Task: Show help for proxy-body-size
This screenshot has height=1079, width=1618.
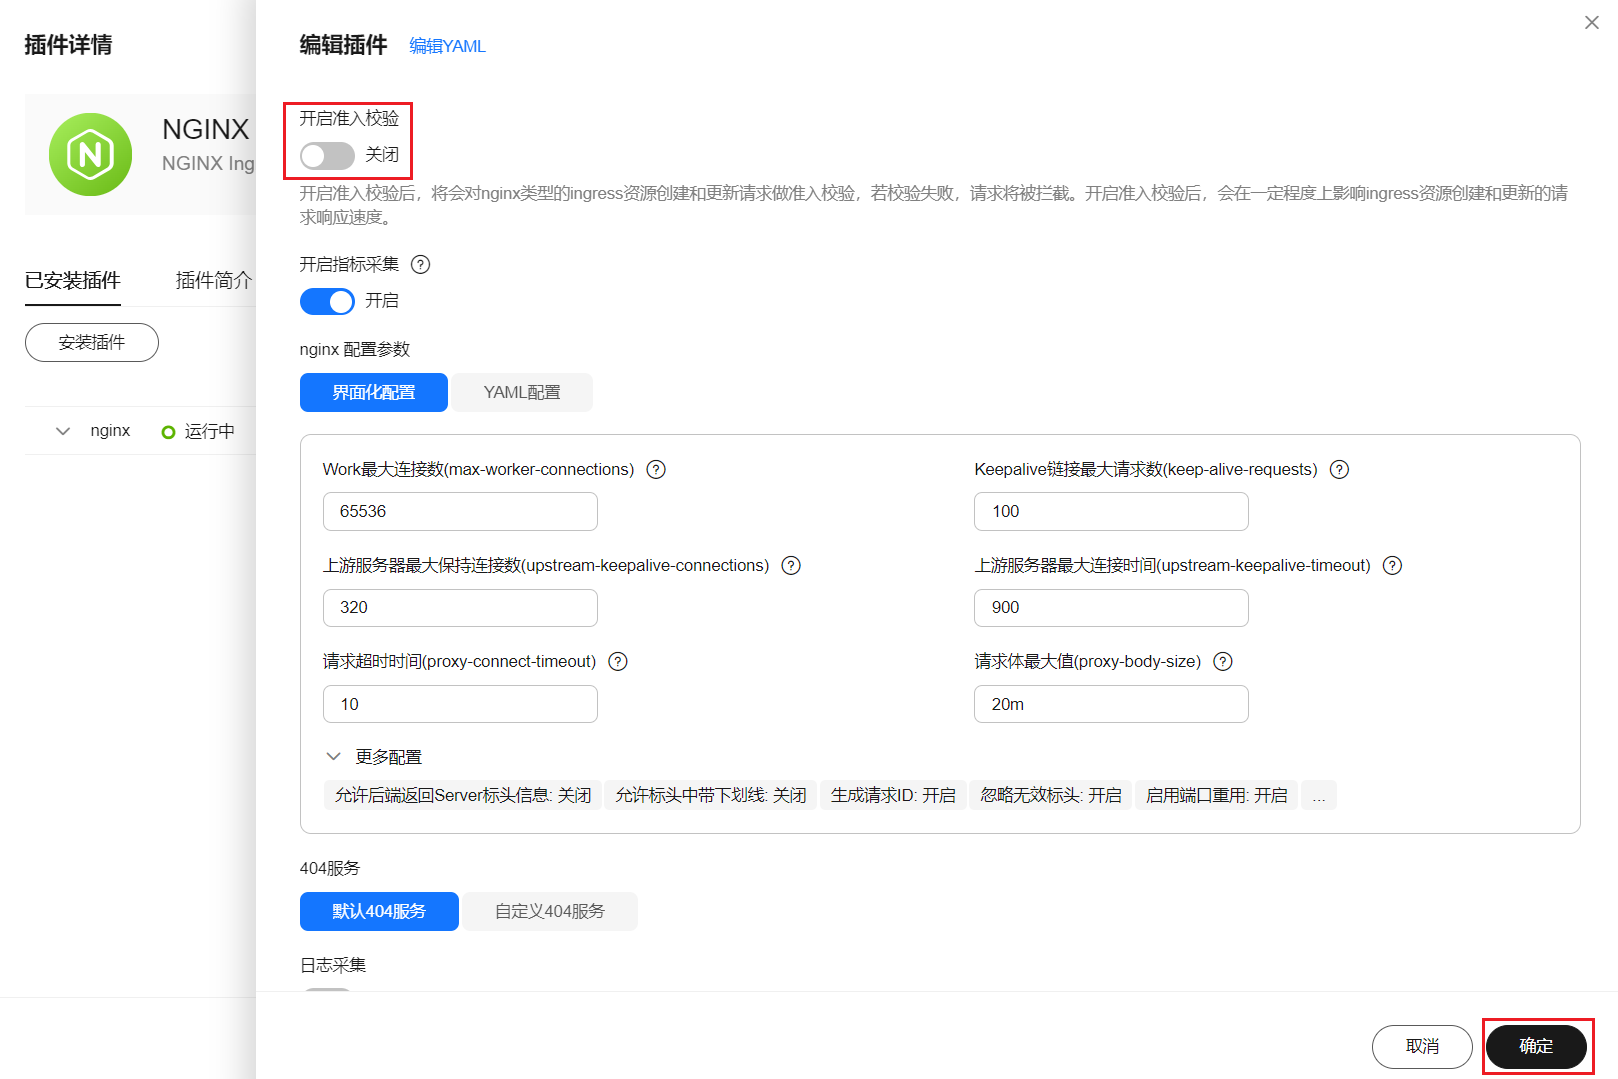Action: tap(1223, 662)
